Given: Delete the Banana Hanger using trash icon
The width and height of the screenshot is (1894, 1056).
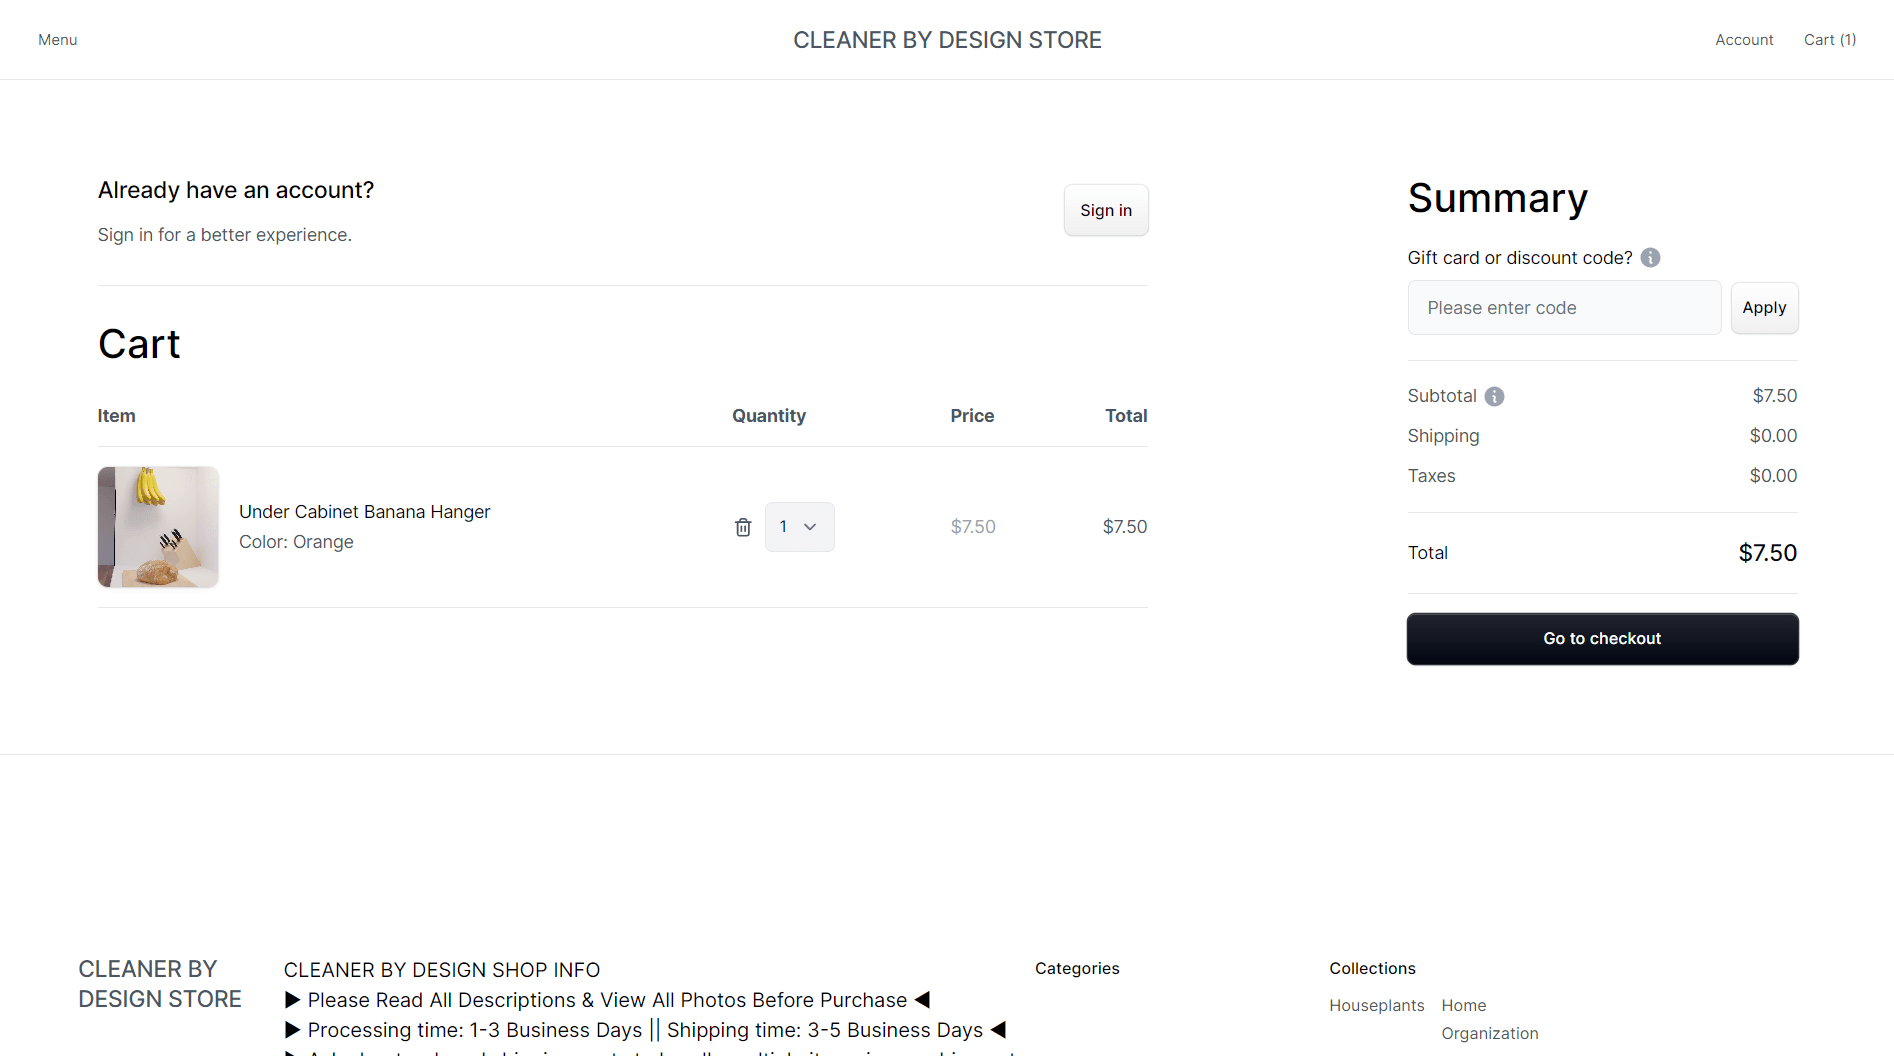Looking at the screenshot, I should [x=742, y=526].
